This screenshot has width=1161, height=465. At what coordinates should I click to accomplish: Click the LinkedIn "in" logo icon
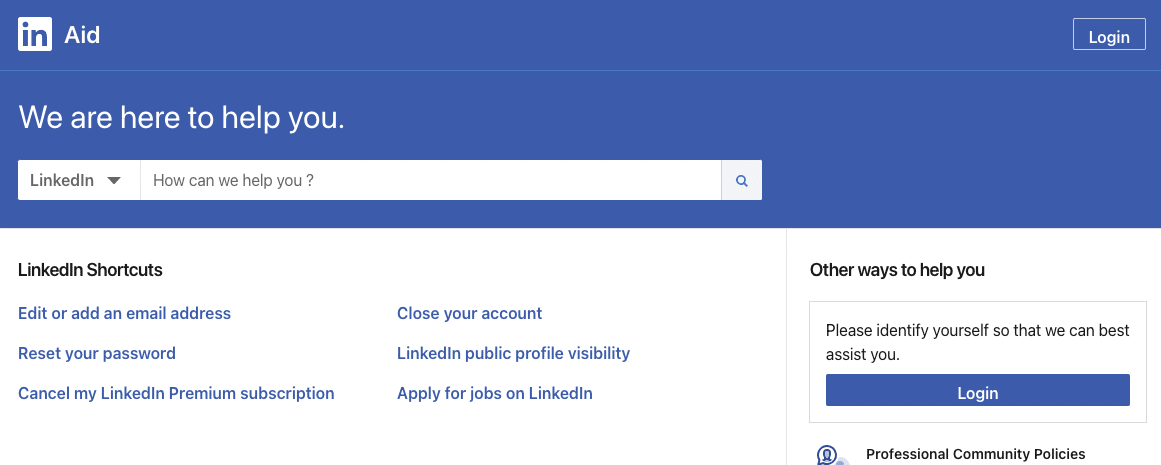click(35, 34)
